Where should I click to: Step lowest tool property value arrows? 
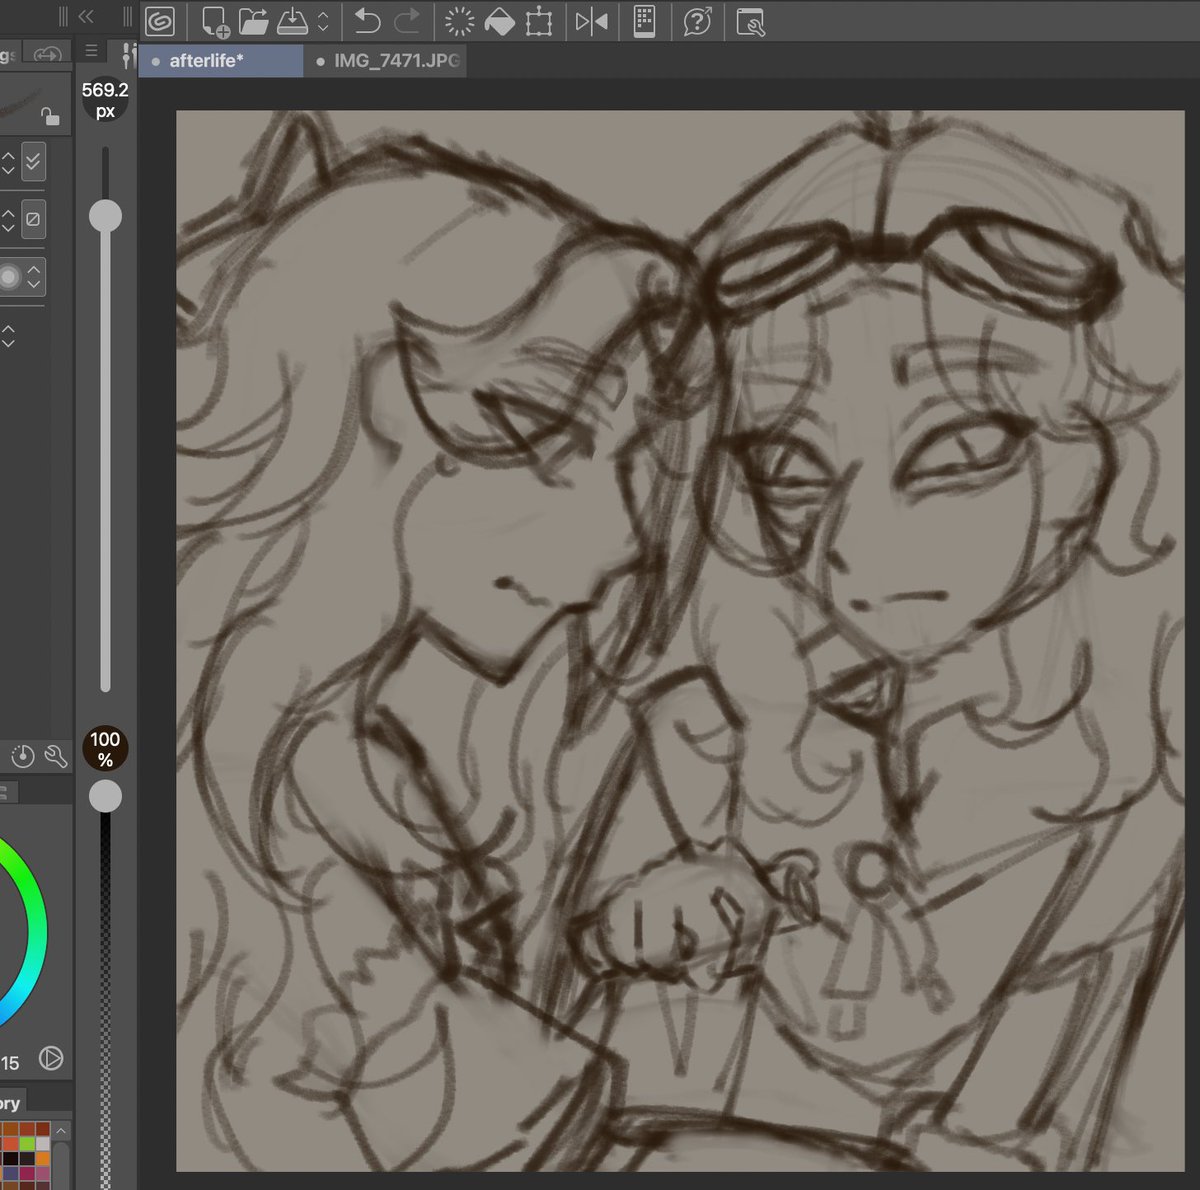coord(8,336)
